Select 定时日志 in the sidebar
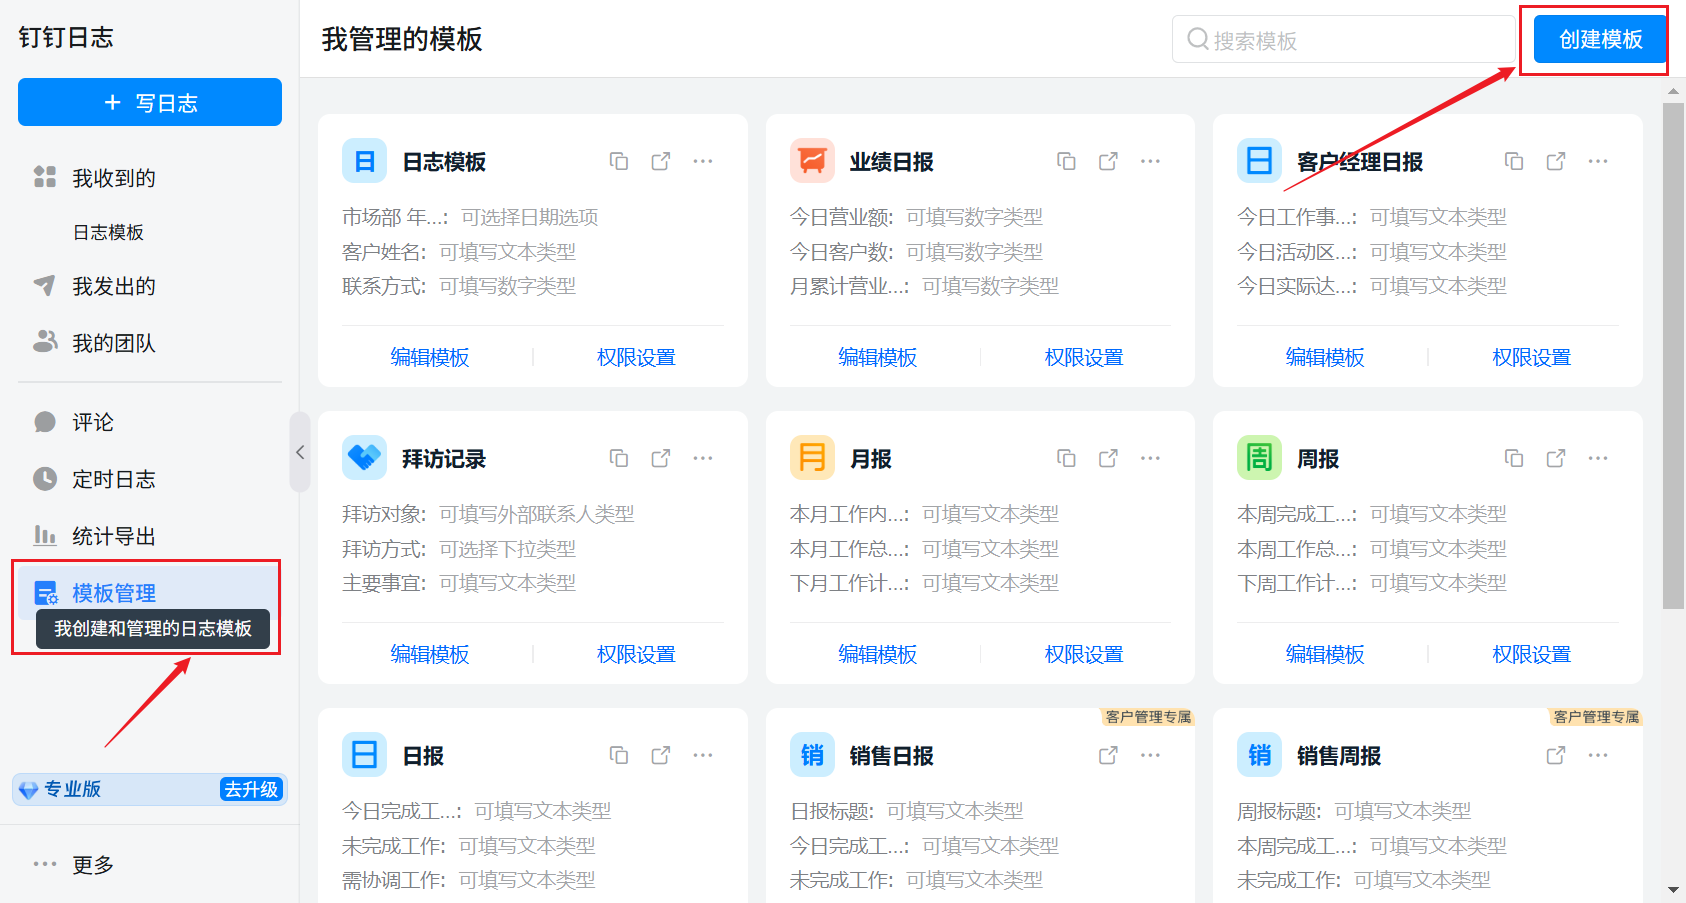The height and width of the screenshot is (903, 1686). click(x=113, y=479)
